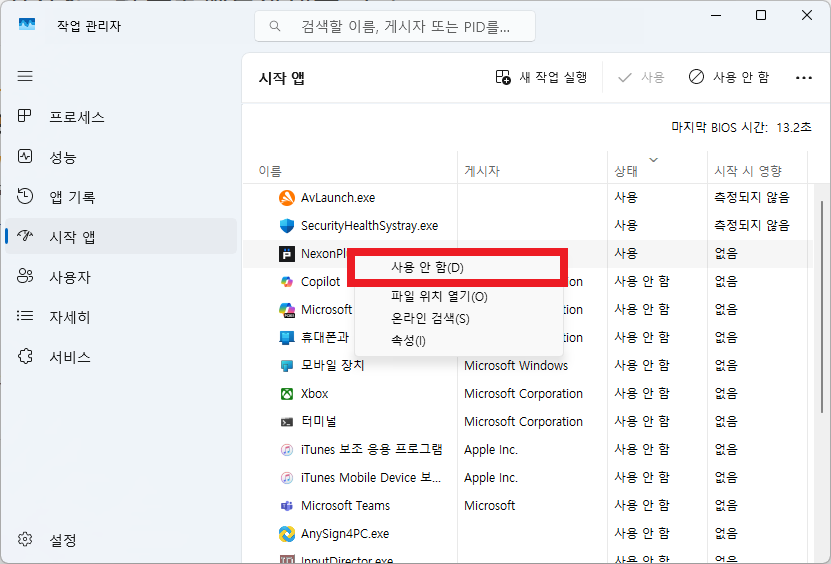Click the Task Manager app icon
This screenshot has height=564, width=831.
26,25
